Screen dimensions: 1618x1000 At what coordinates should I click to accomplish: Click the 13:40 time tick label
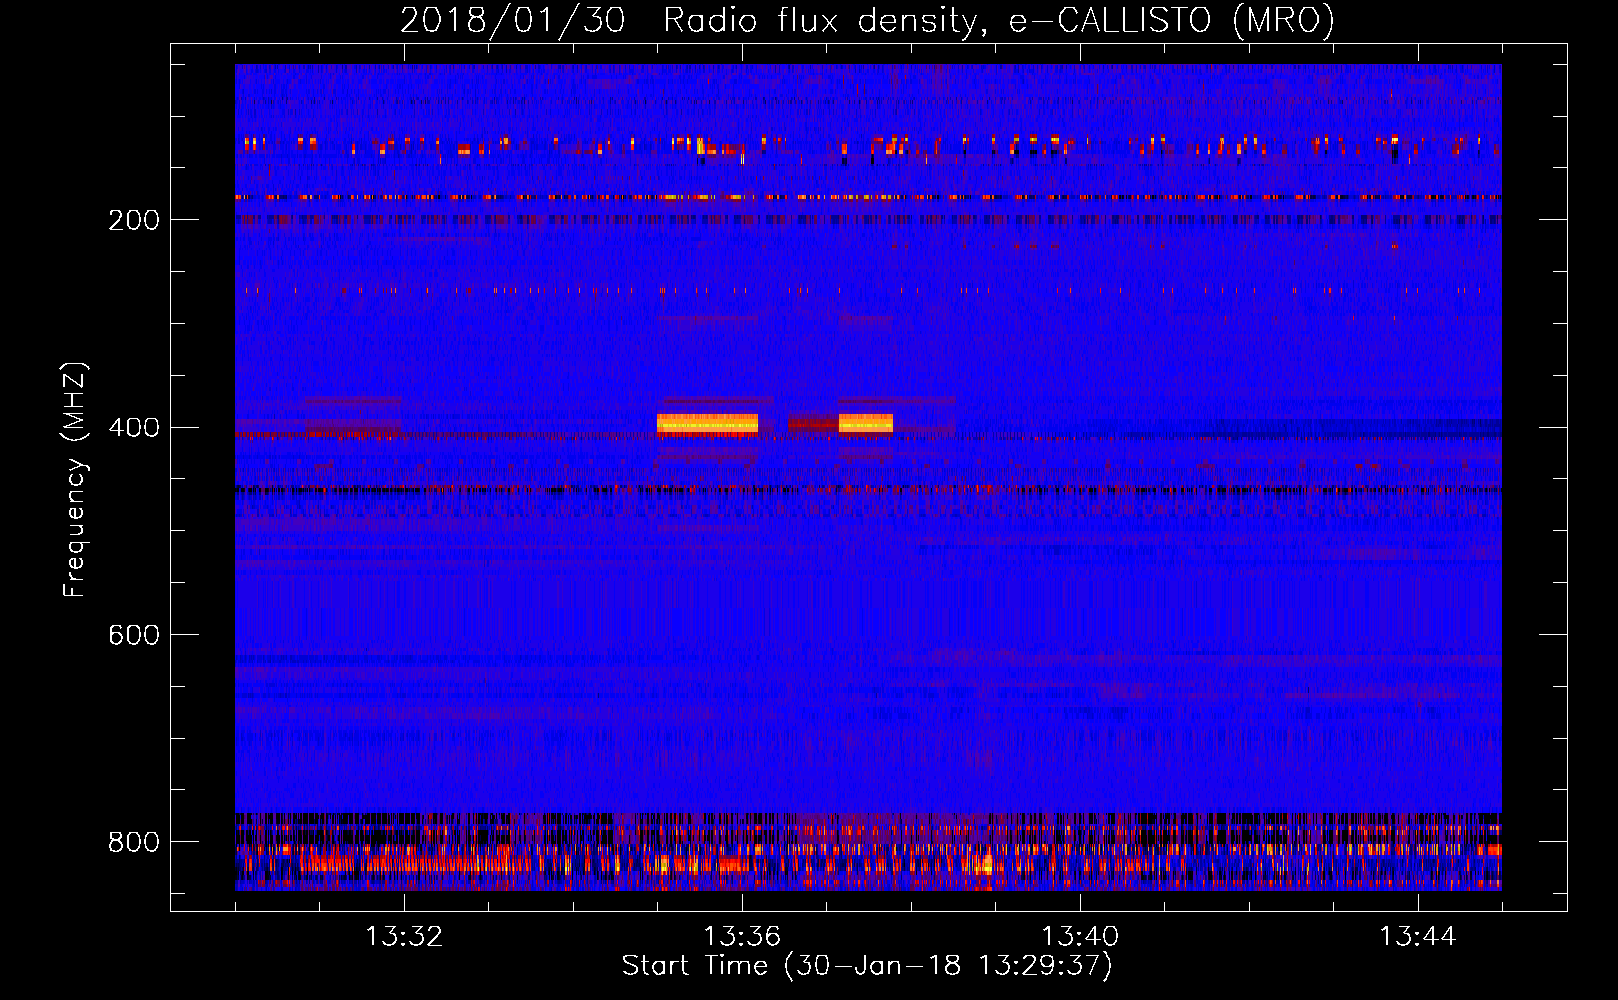[x=1080, y=937]
